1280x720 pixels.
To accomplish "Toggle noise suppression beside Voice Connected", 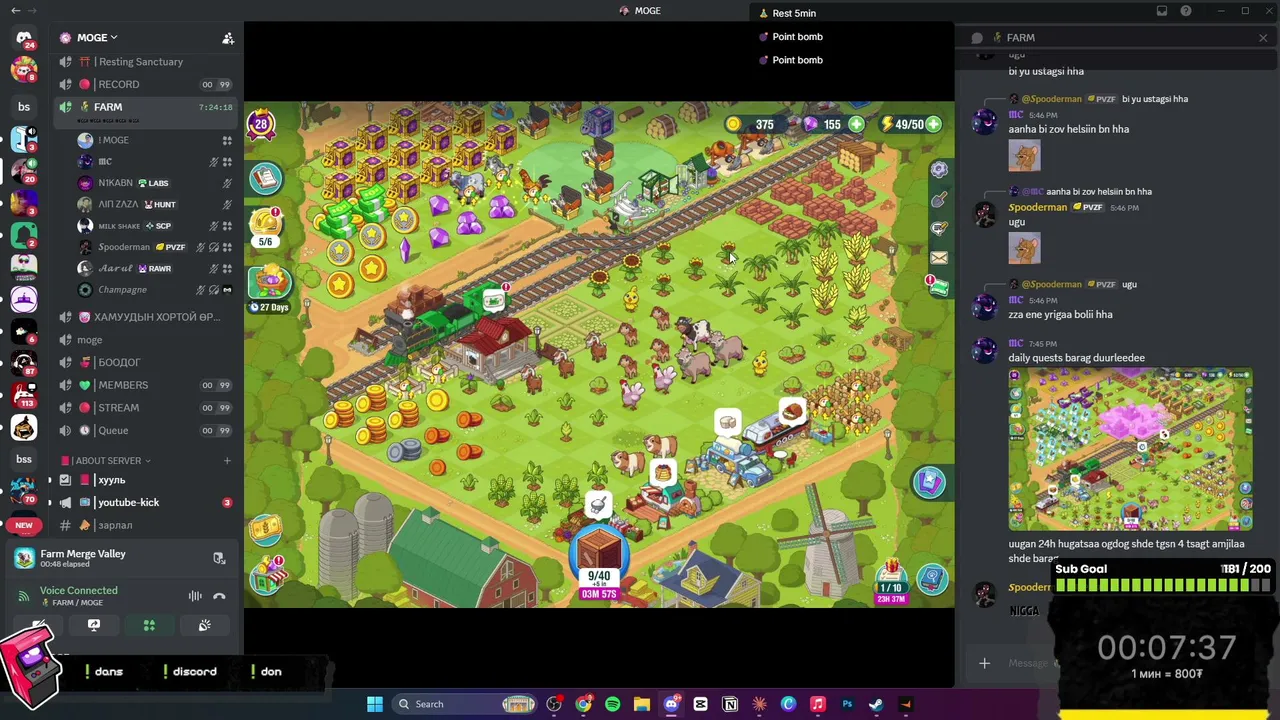I will [x=195, y=596].
